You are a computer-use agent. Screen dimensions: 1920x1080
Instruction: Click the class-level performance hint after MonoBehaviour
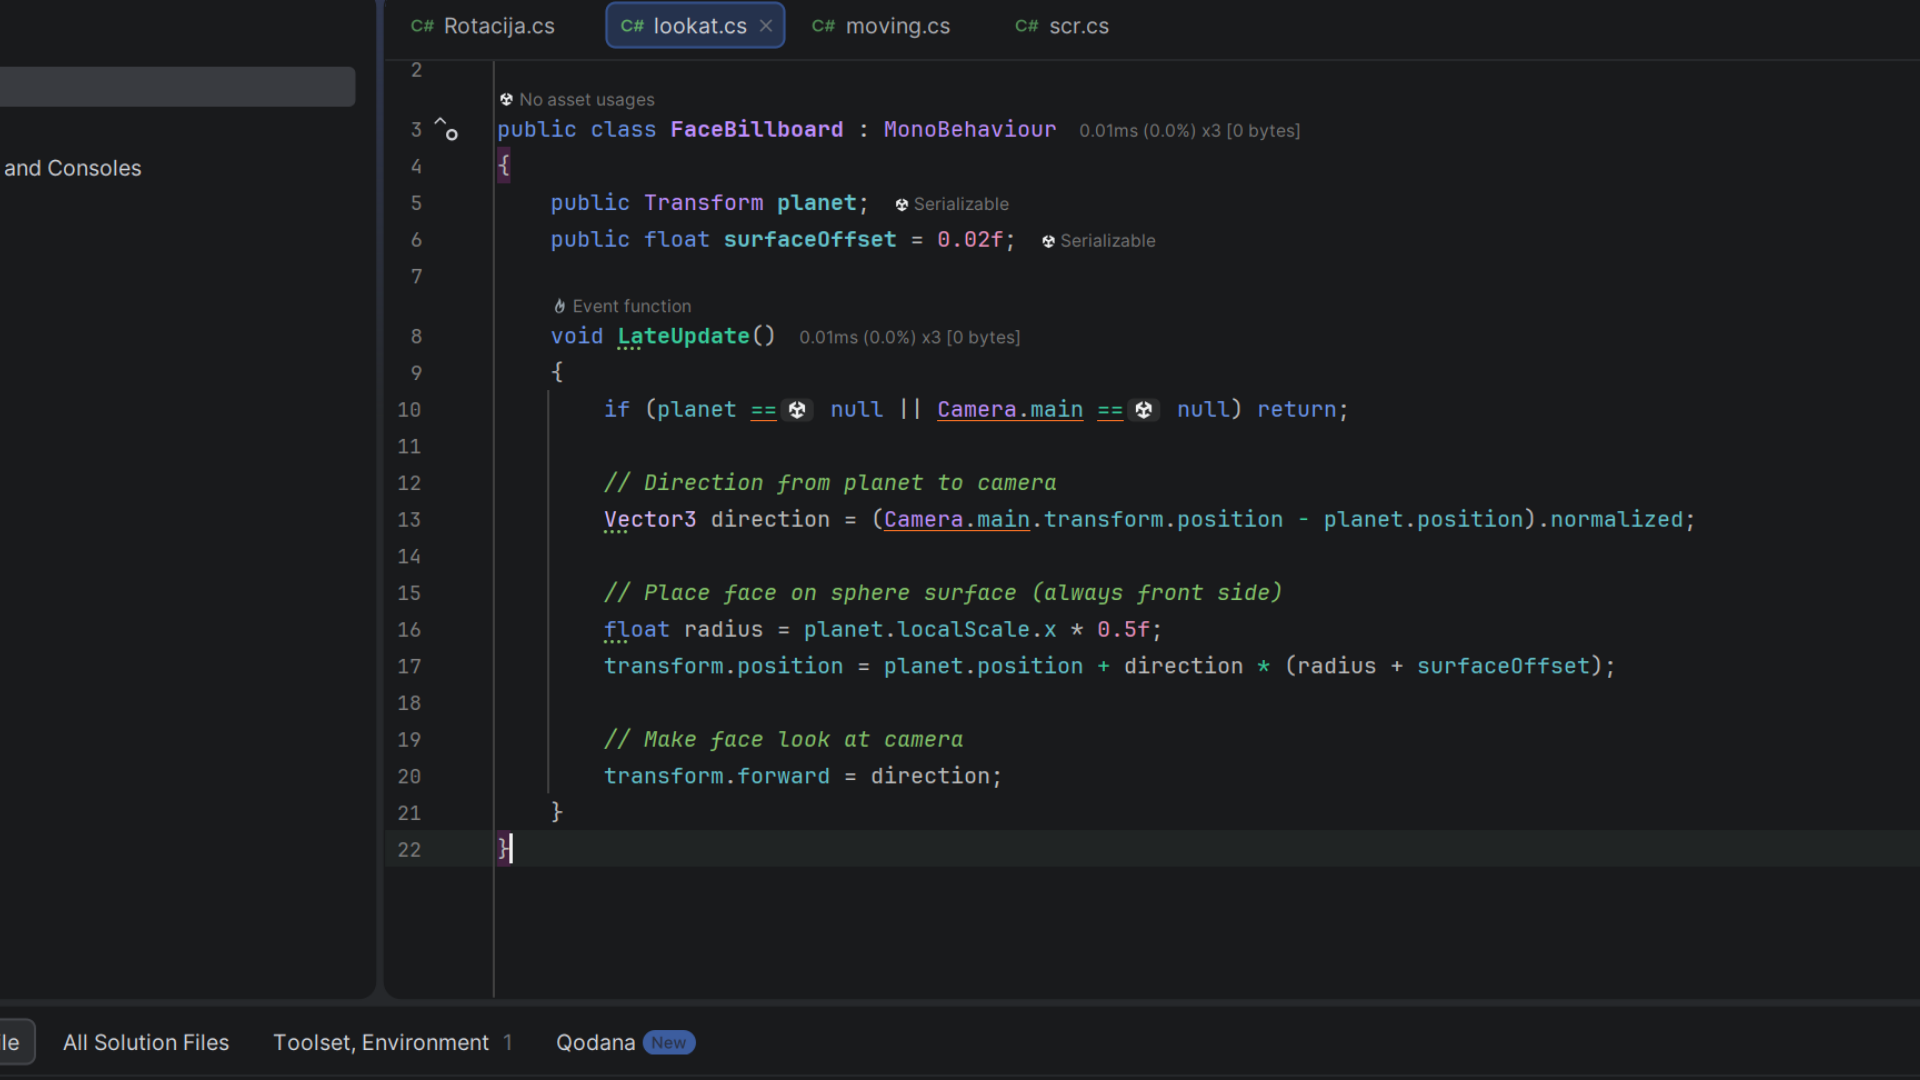coord(1189,131)
